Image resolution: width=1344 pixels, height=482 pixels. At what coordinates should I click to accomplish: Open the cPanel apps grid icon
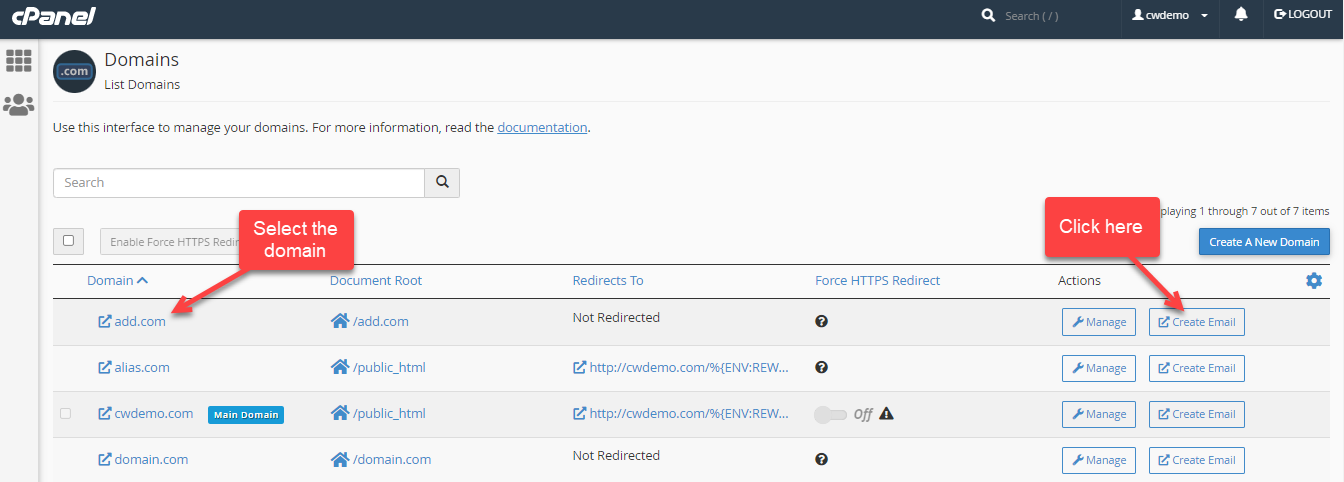(x=19, y=60)
